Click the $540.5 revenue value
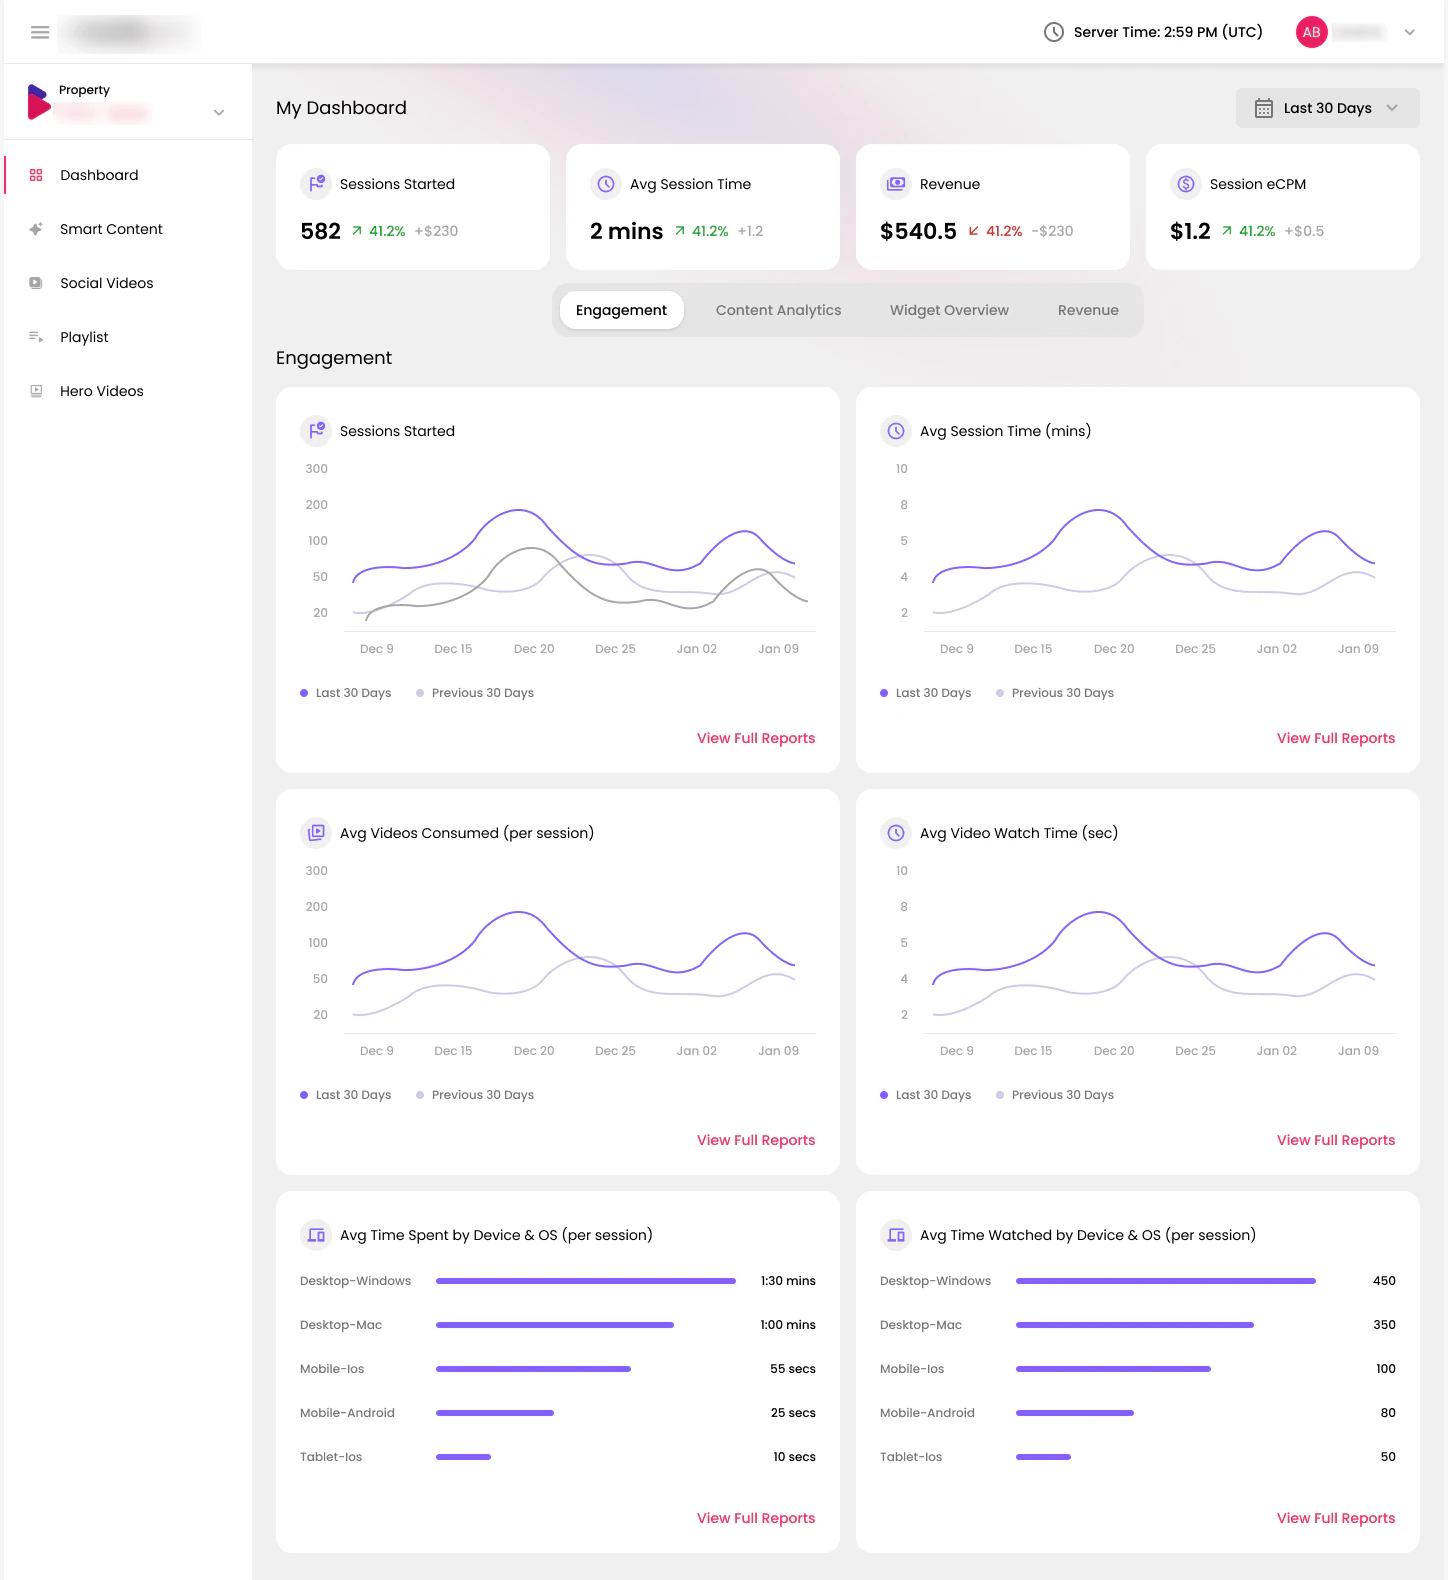The height and width of the screenshot is (1580, 1448). coord(918,231)
